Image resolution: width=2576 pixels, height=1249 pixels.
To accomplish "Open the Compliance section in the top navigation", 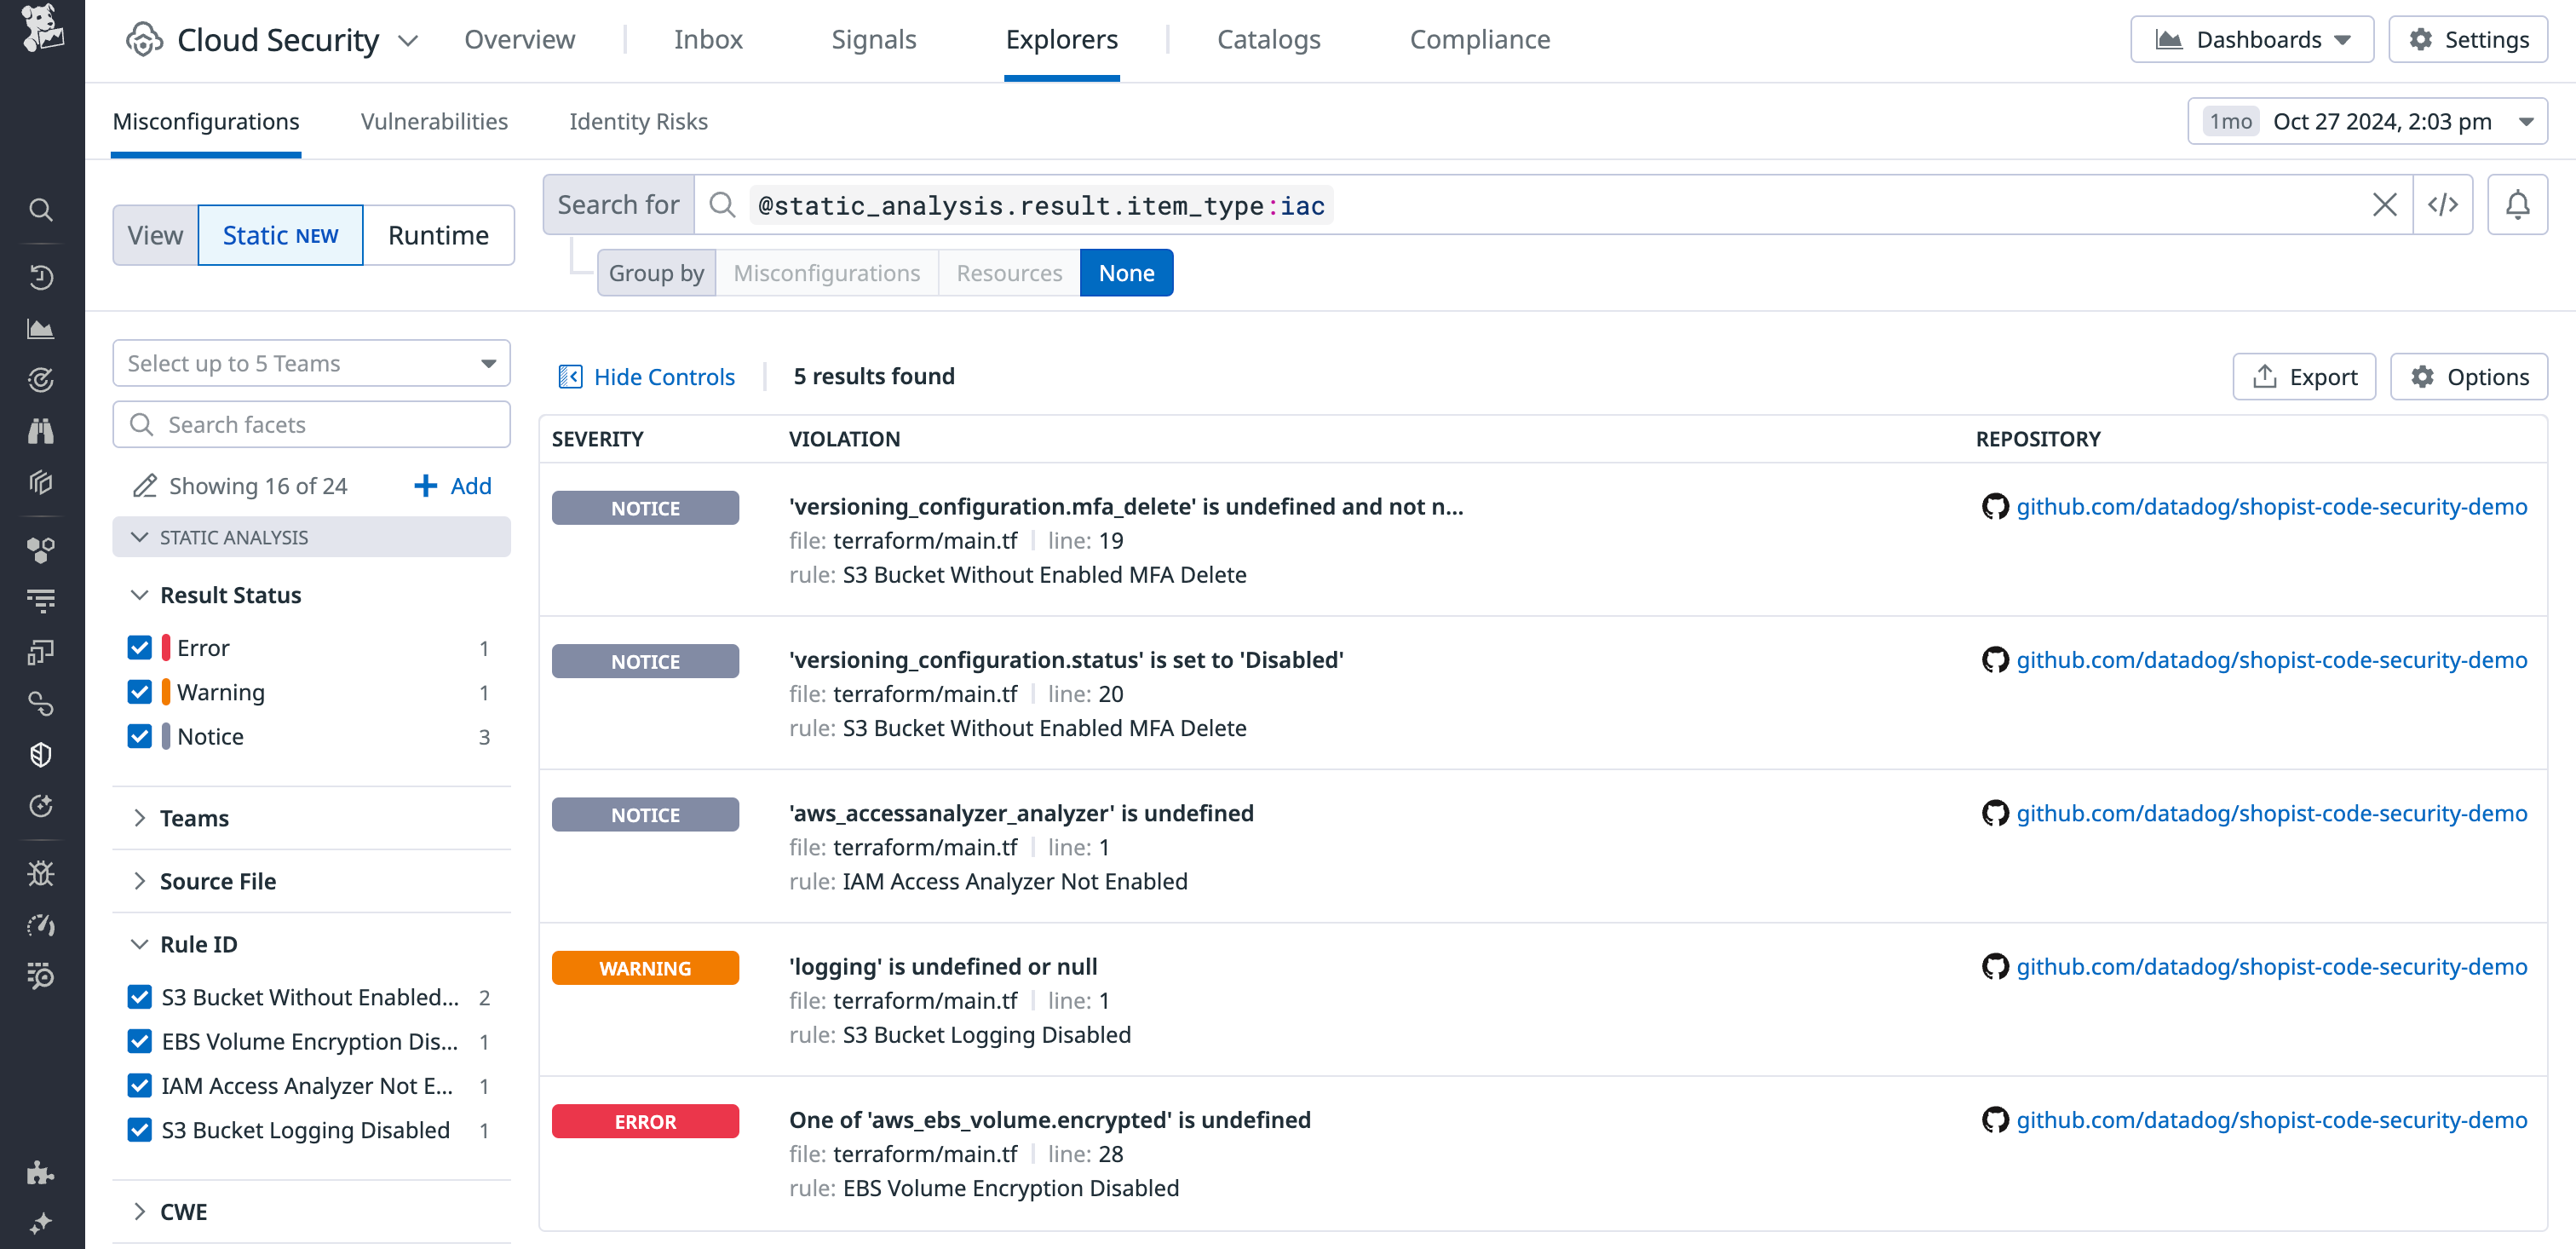I will 1480,39.
